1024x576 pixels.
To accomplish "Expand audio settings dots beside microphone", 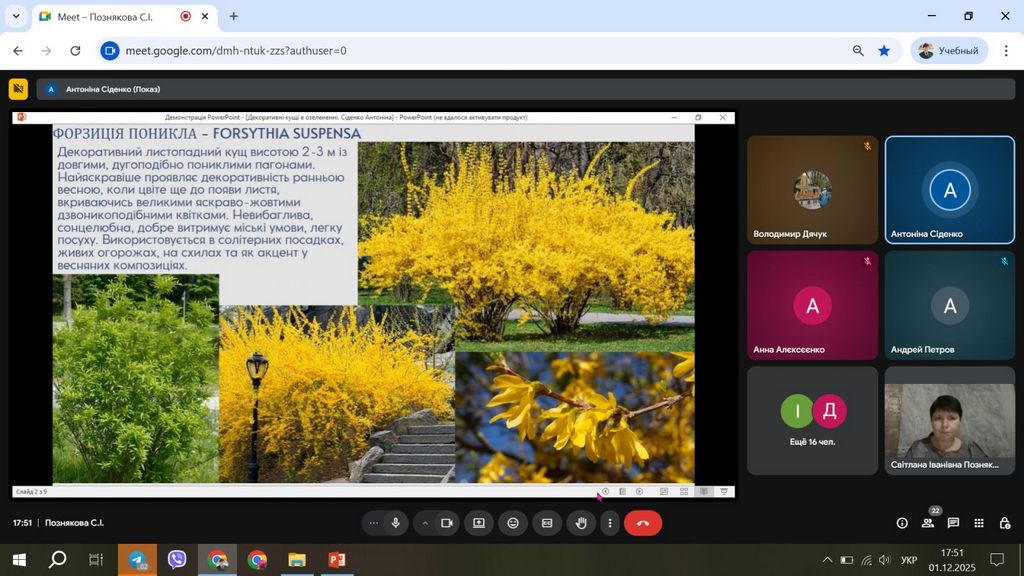I will [374, 523].
